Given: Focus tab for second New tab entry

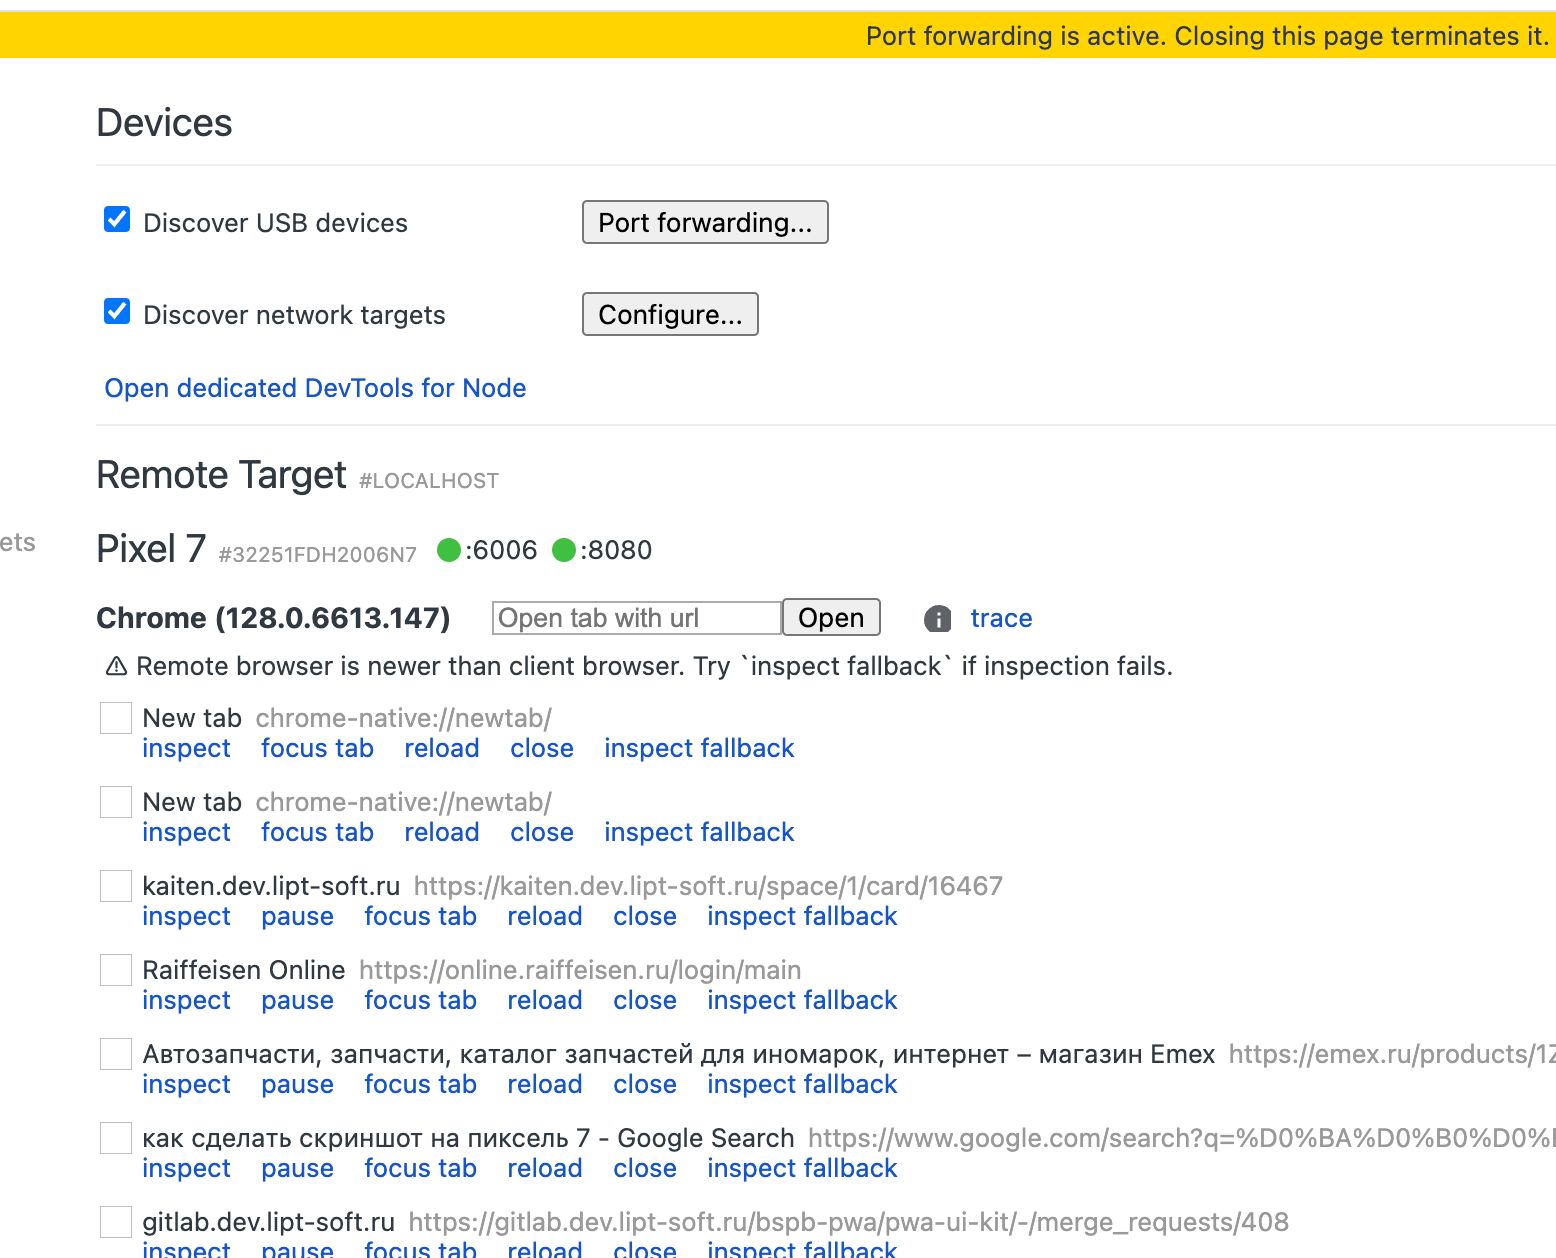Looking at the screenshot, I should (x=317, y=832).
